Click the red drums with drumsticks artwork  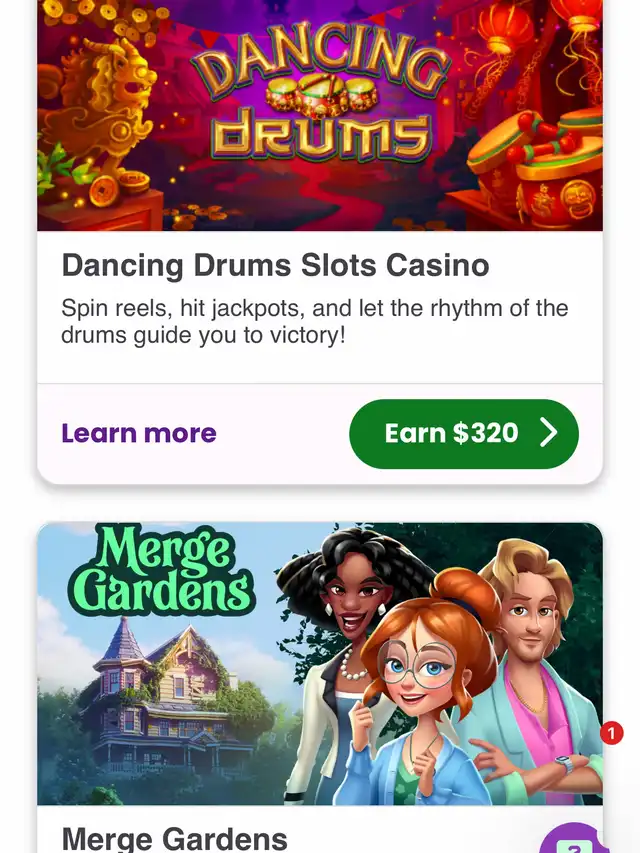539,163
